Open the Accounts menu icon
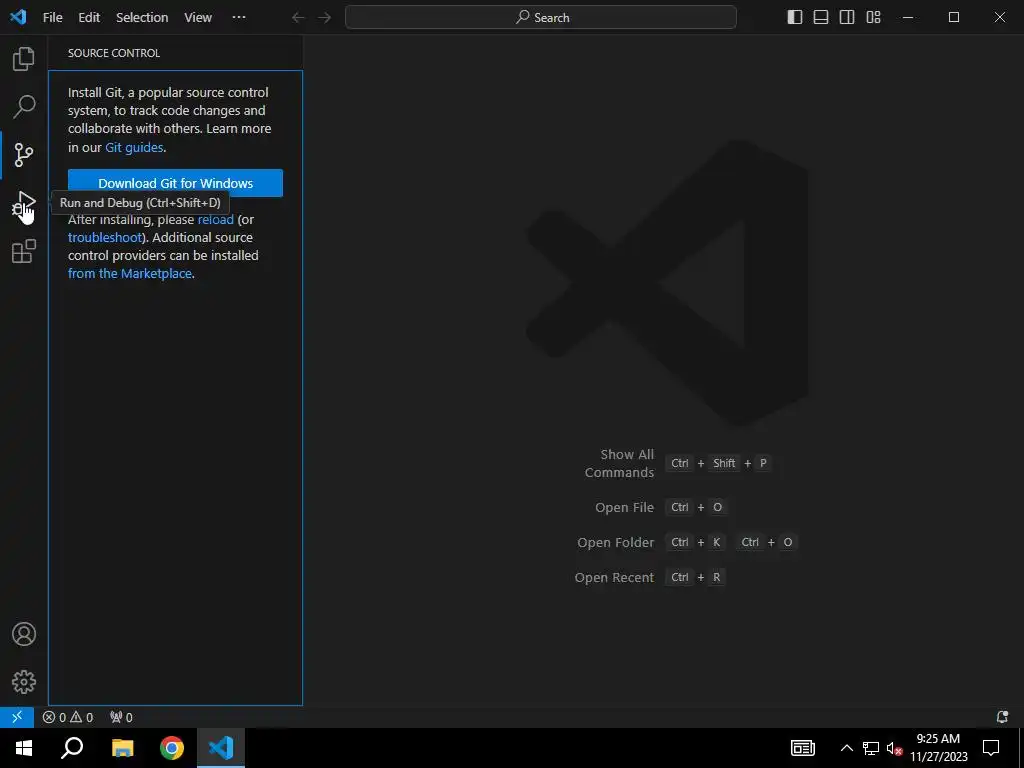 (24, 634)
